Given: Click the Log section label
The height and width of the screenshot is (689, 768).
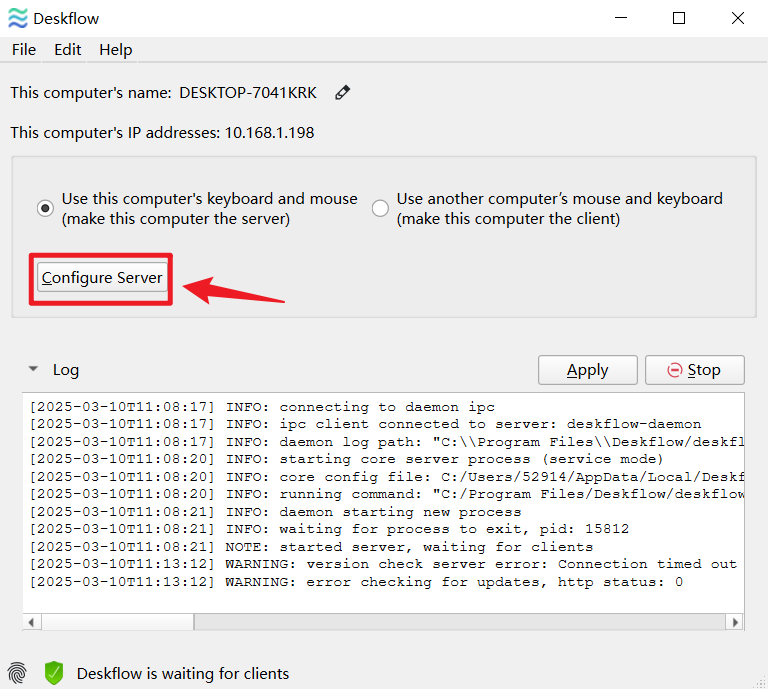Looking at the screenshot, I should (66, 370).
